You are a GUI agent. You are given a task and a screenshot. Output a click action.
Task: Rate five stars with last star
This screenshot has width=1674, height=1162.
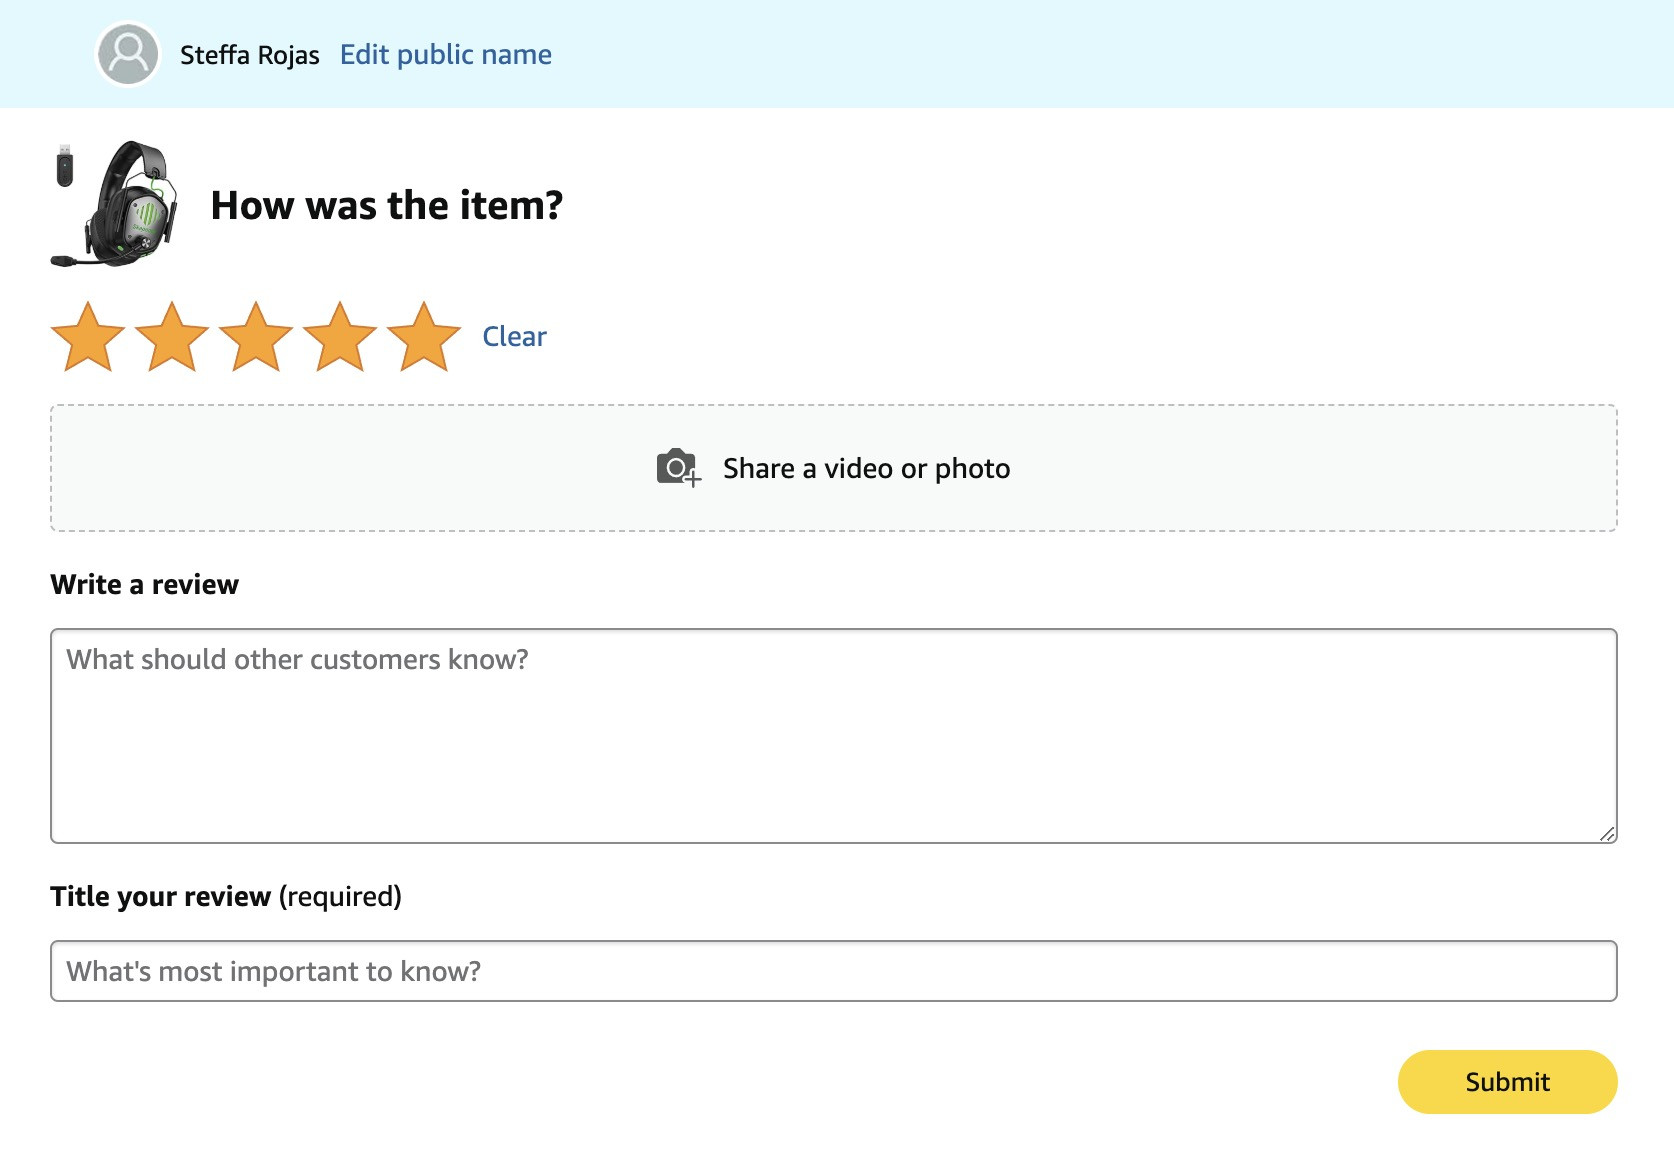424,337
